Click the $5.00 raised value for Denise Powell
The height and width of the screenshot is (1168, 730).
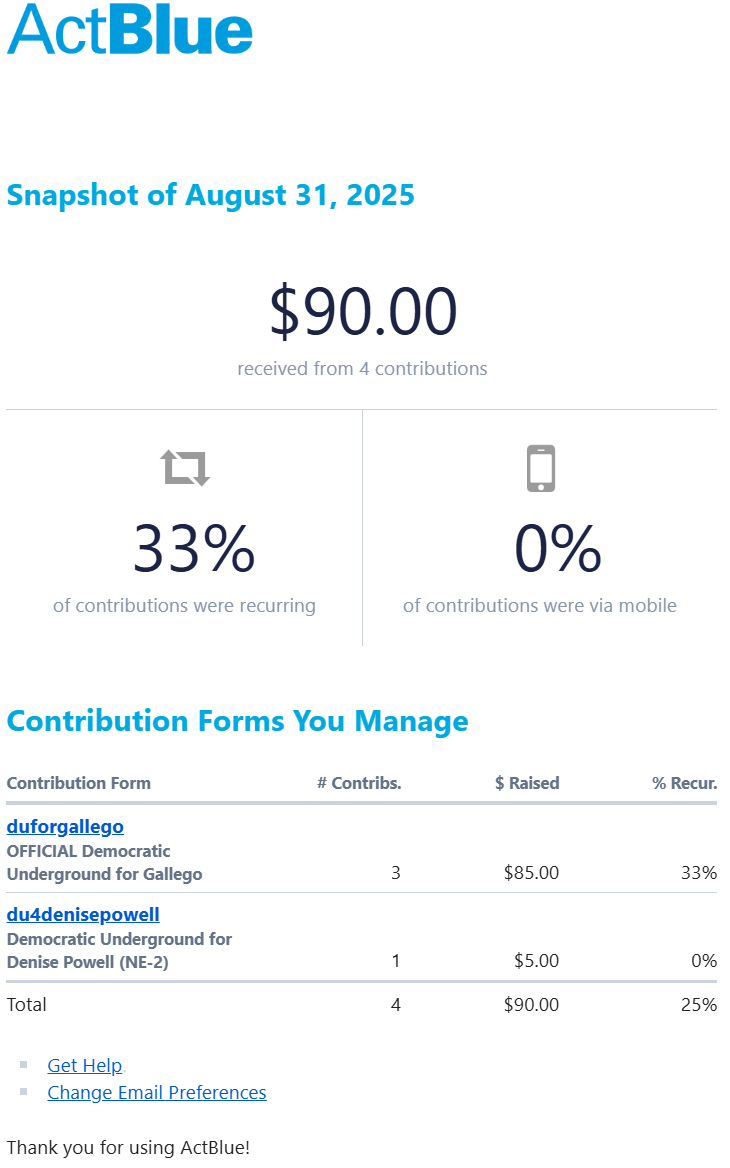pos(536,961)
